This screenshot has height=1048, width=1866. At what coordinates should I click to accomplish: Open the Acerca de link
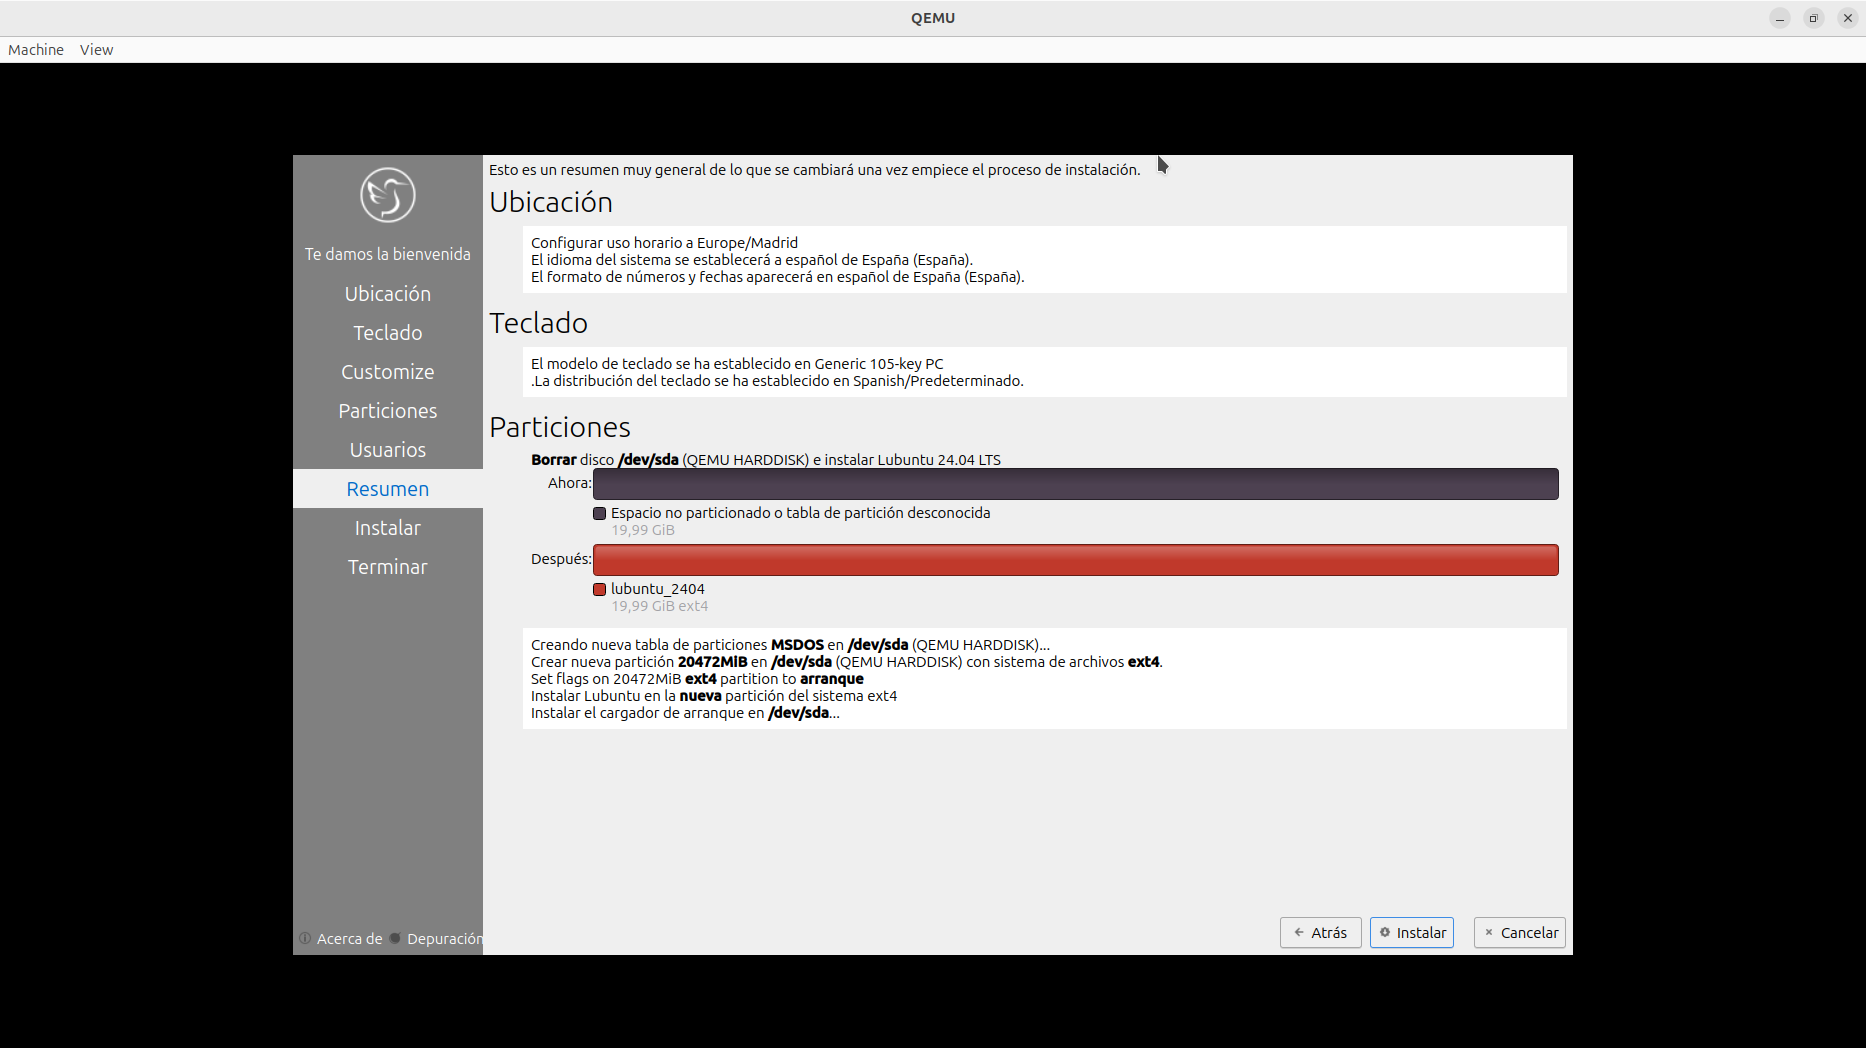[x=349, y=939]
